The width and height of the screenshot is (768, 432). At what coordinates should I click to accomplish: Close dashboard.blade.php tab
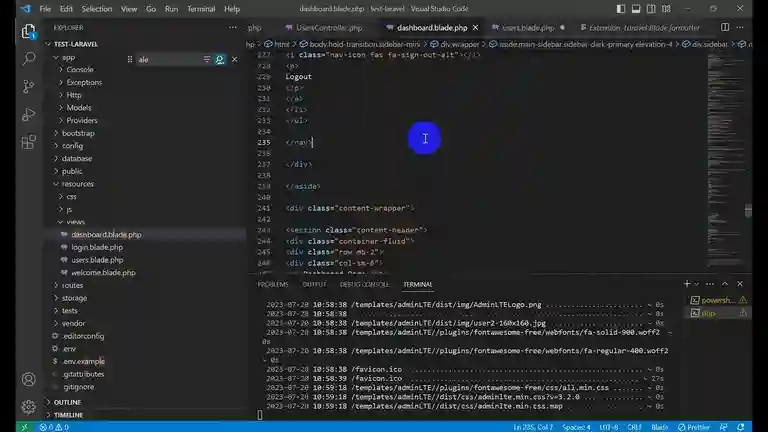[x=475, y=28]
